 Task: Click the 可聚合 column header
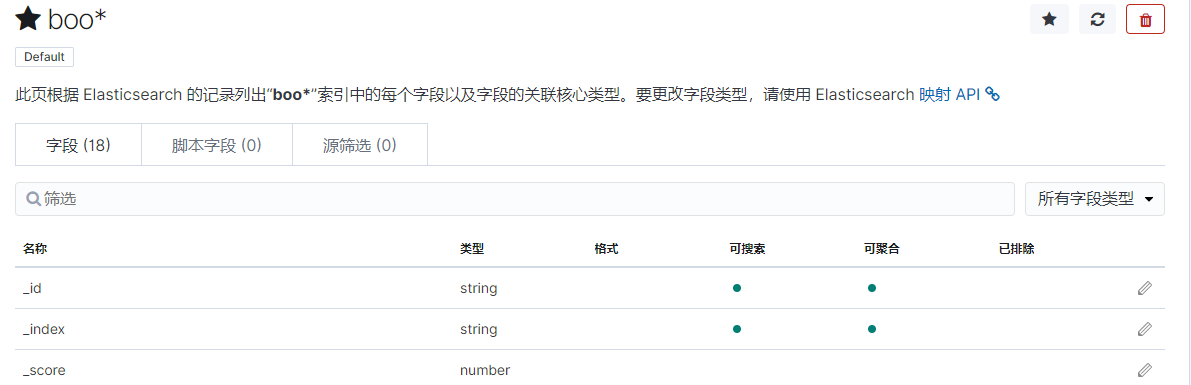tap(882, 248)
